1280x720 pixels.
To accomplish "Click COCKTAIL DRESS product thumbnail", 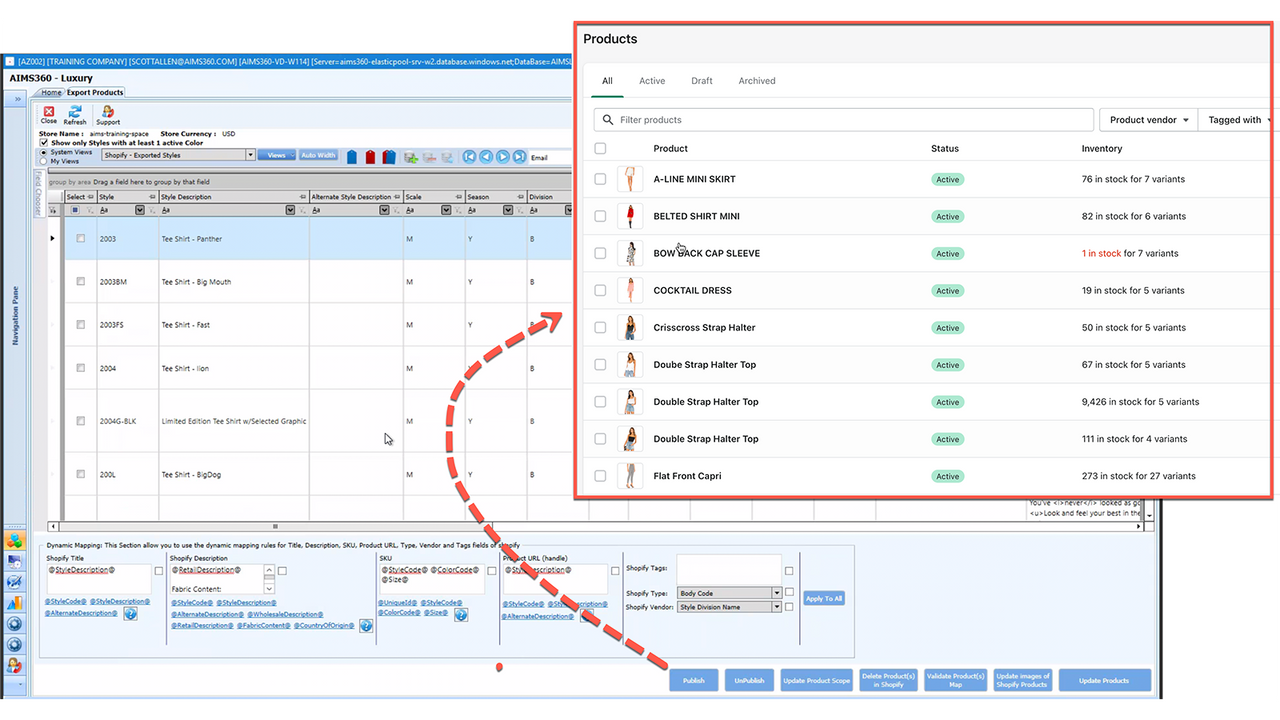I will click(x=629, y=290).
